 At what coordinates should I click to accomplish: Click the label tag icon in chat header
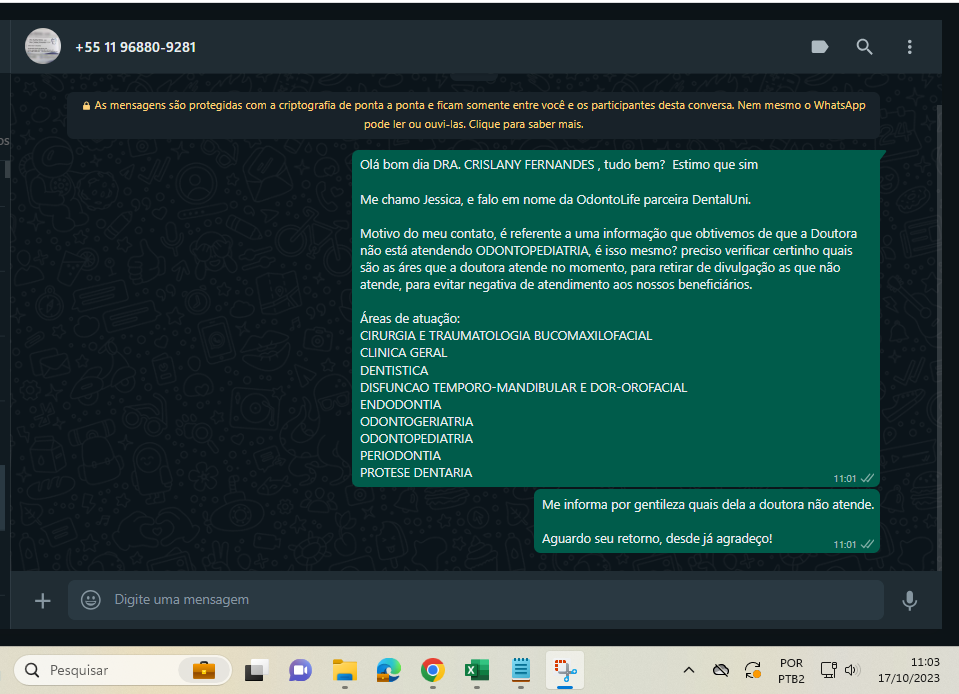click(x=820, y=46)
